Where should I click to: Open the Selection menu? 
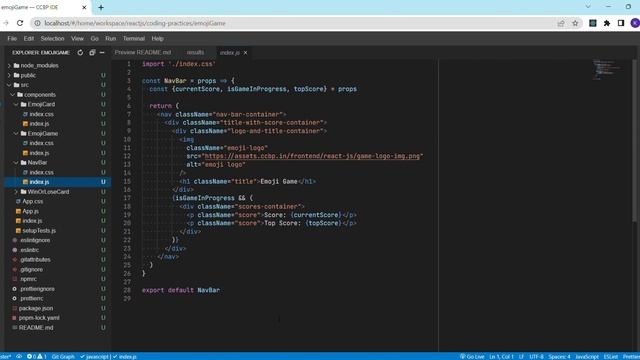(x=52, y=38)
